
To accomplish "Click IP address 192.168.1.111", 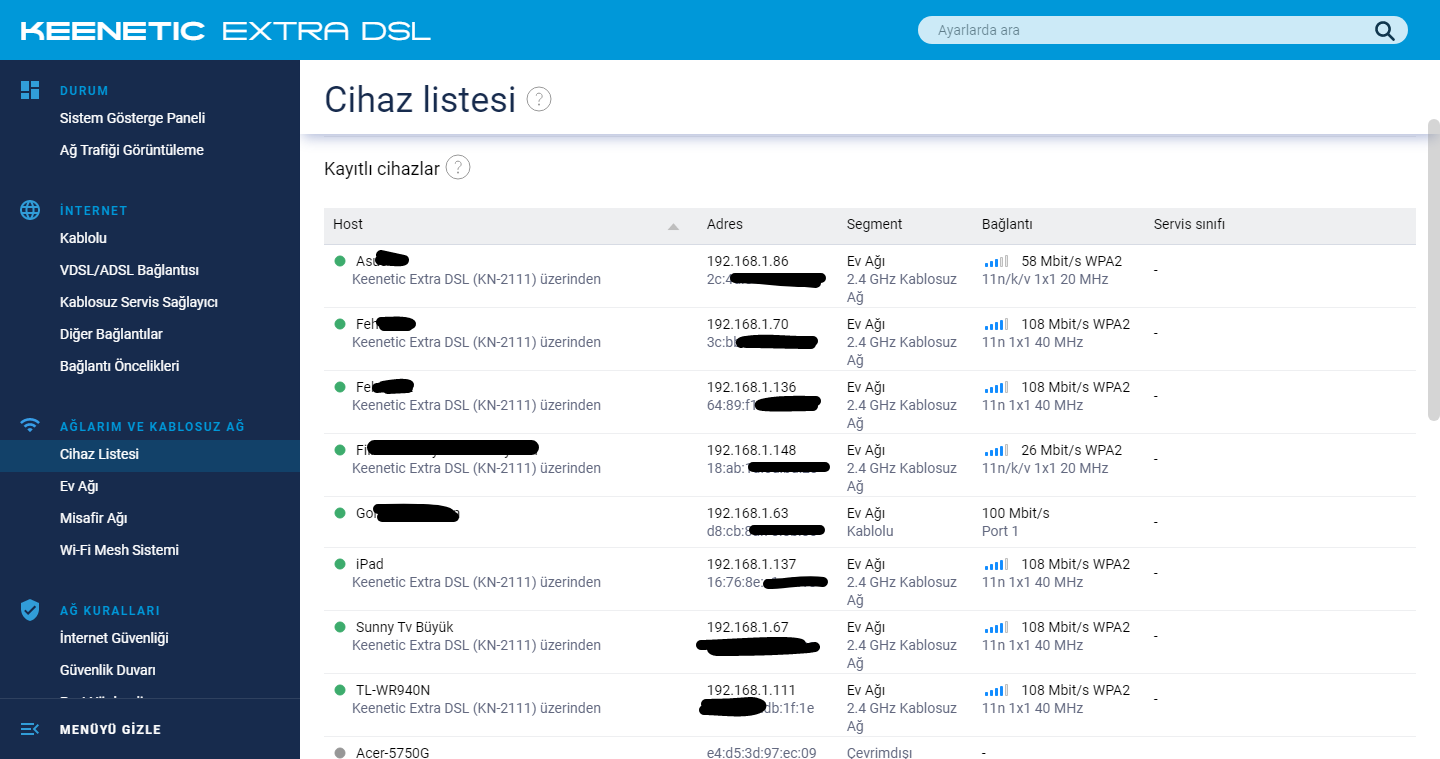I will pos(752,690).
